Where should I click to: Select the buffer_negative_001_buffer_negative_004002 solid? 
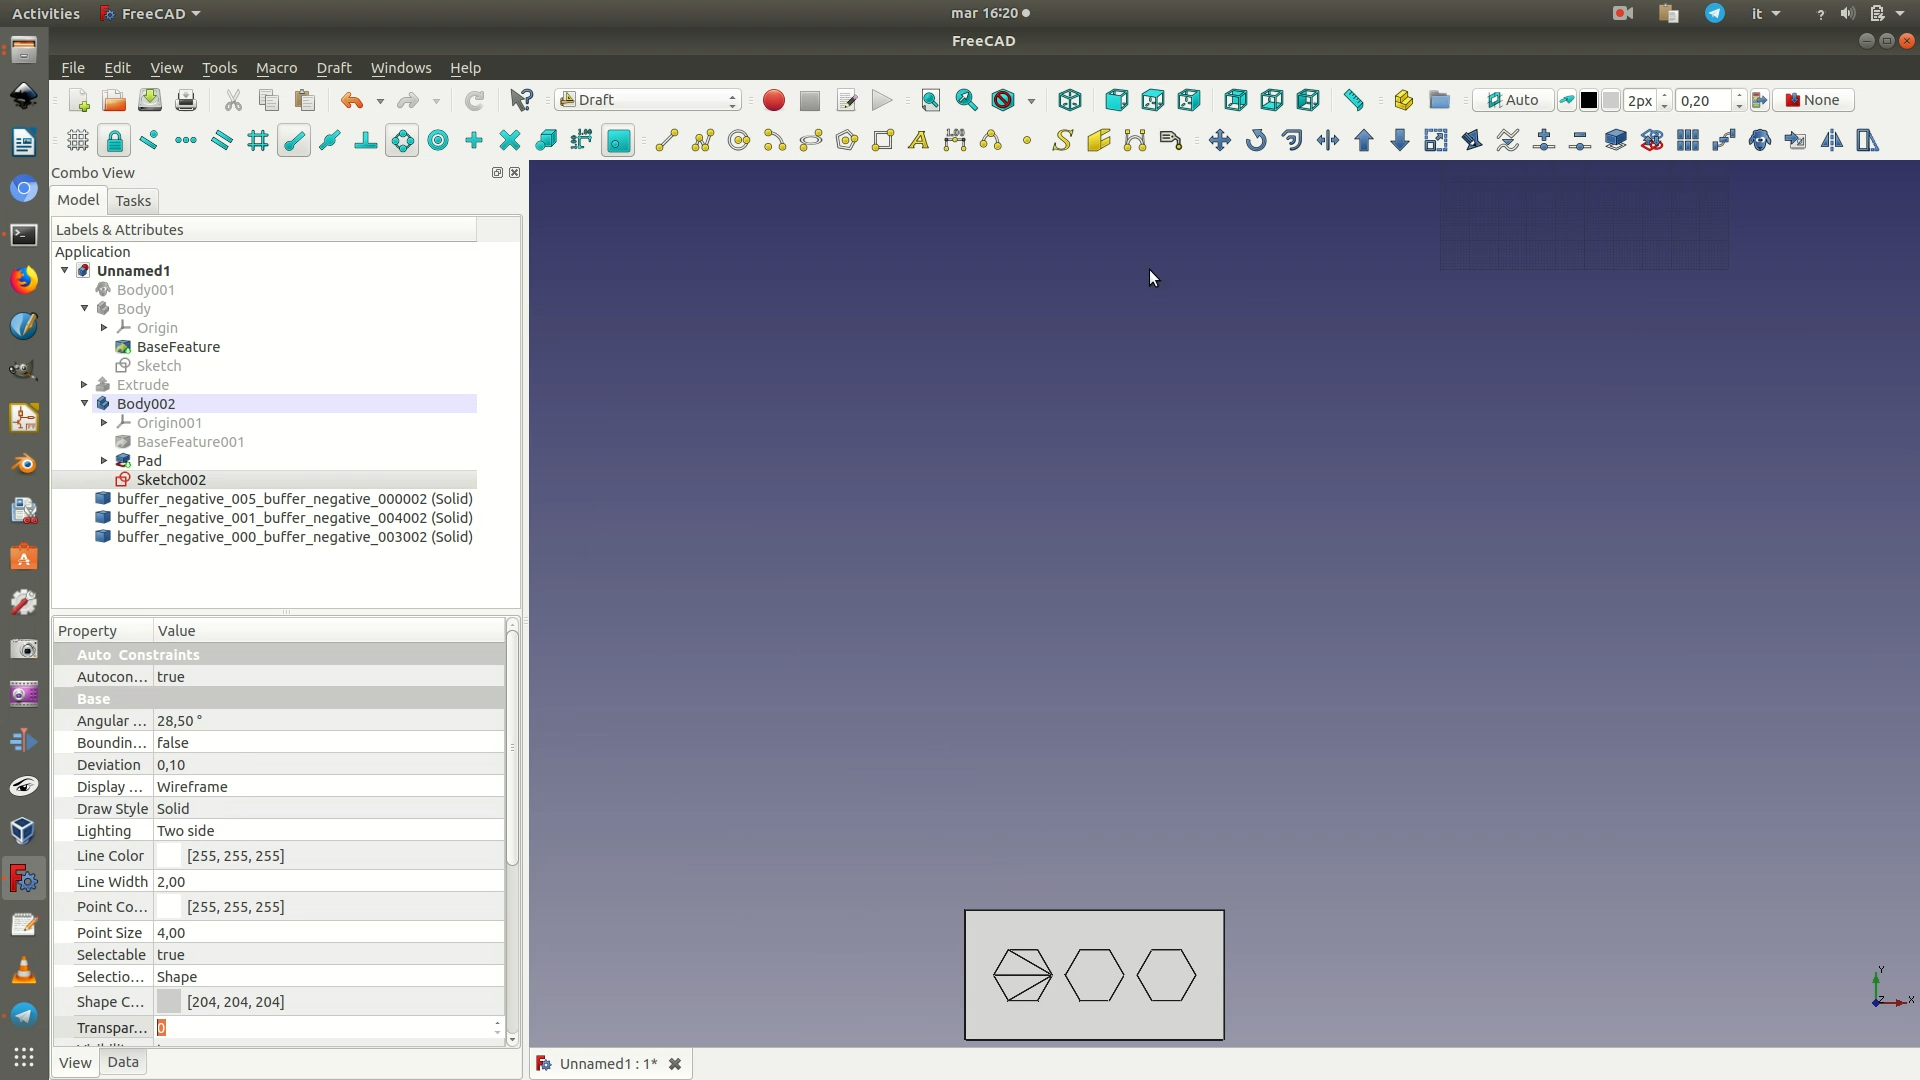tap(294, 518)
